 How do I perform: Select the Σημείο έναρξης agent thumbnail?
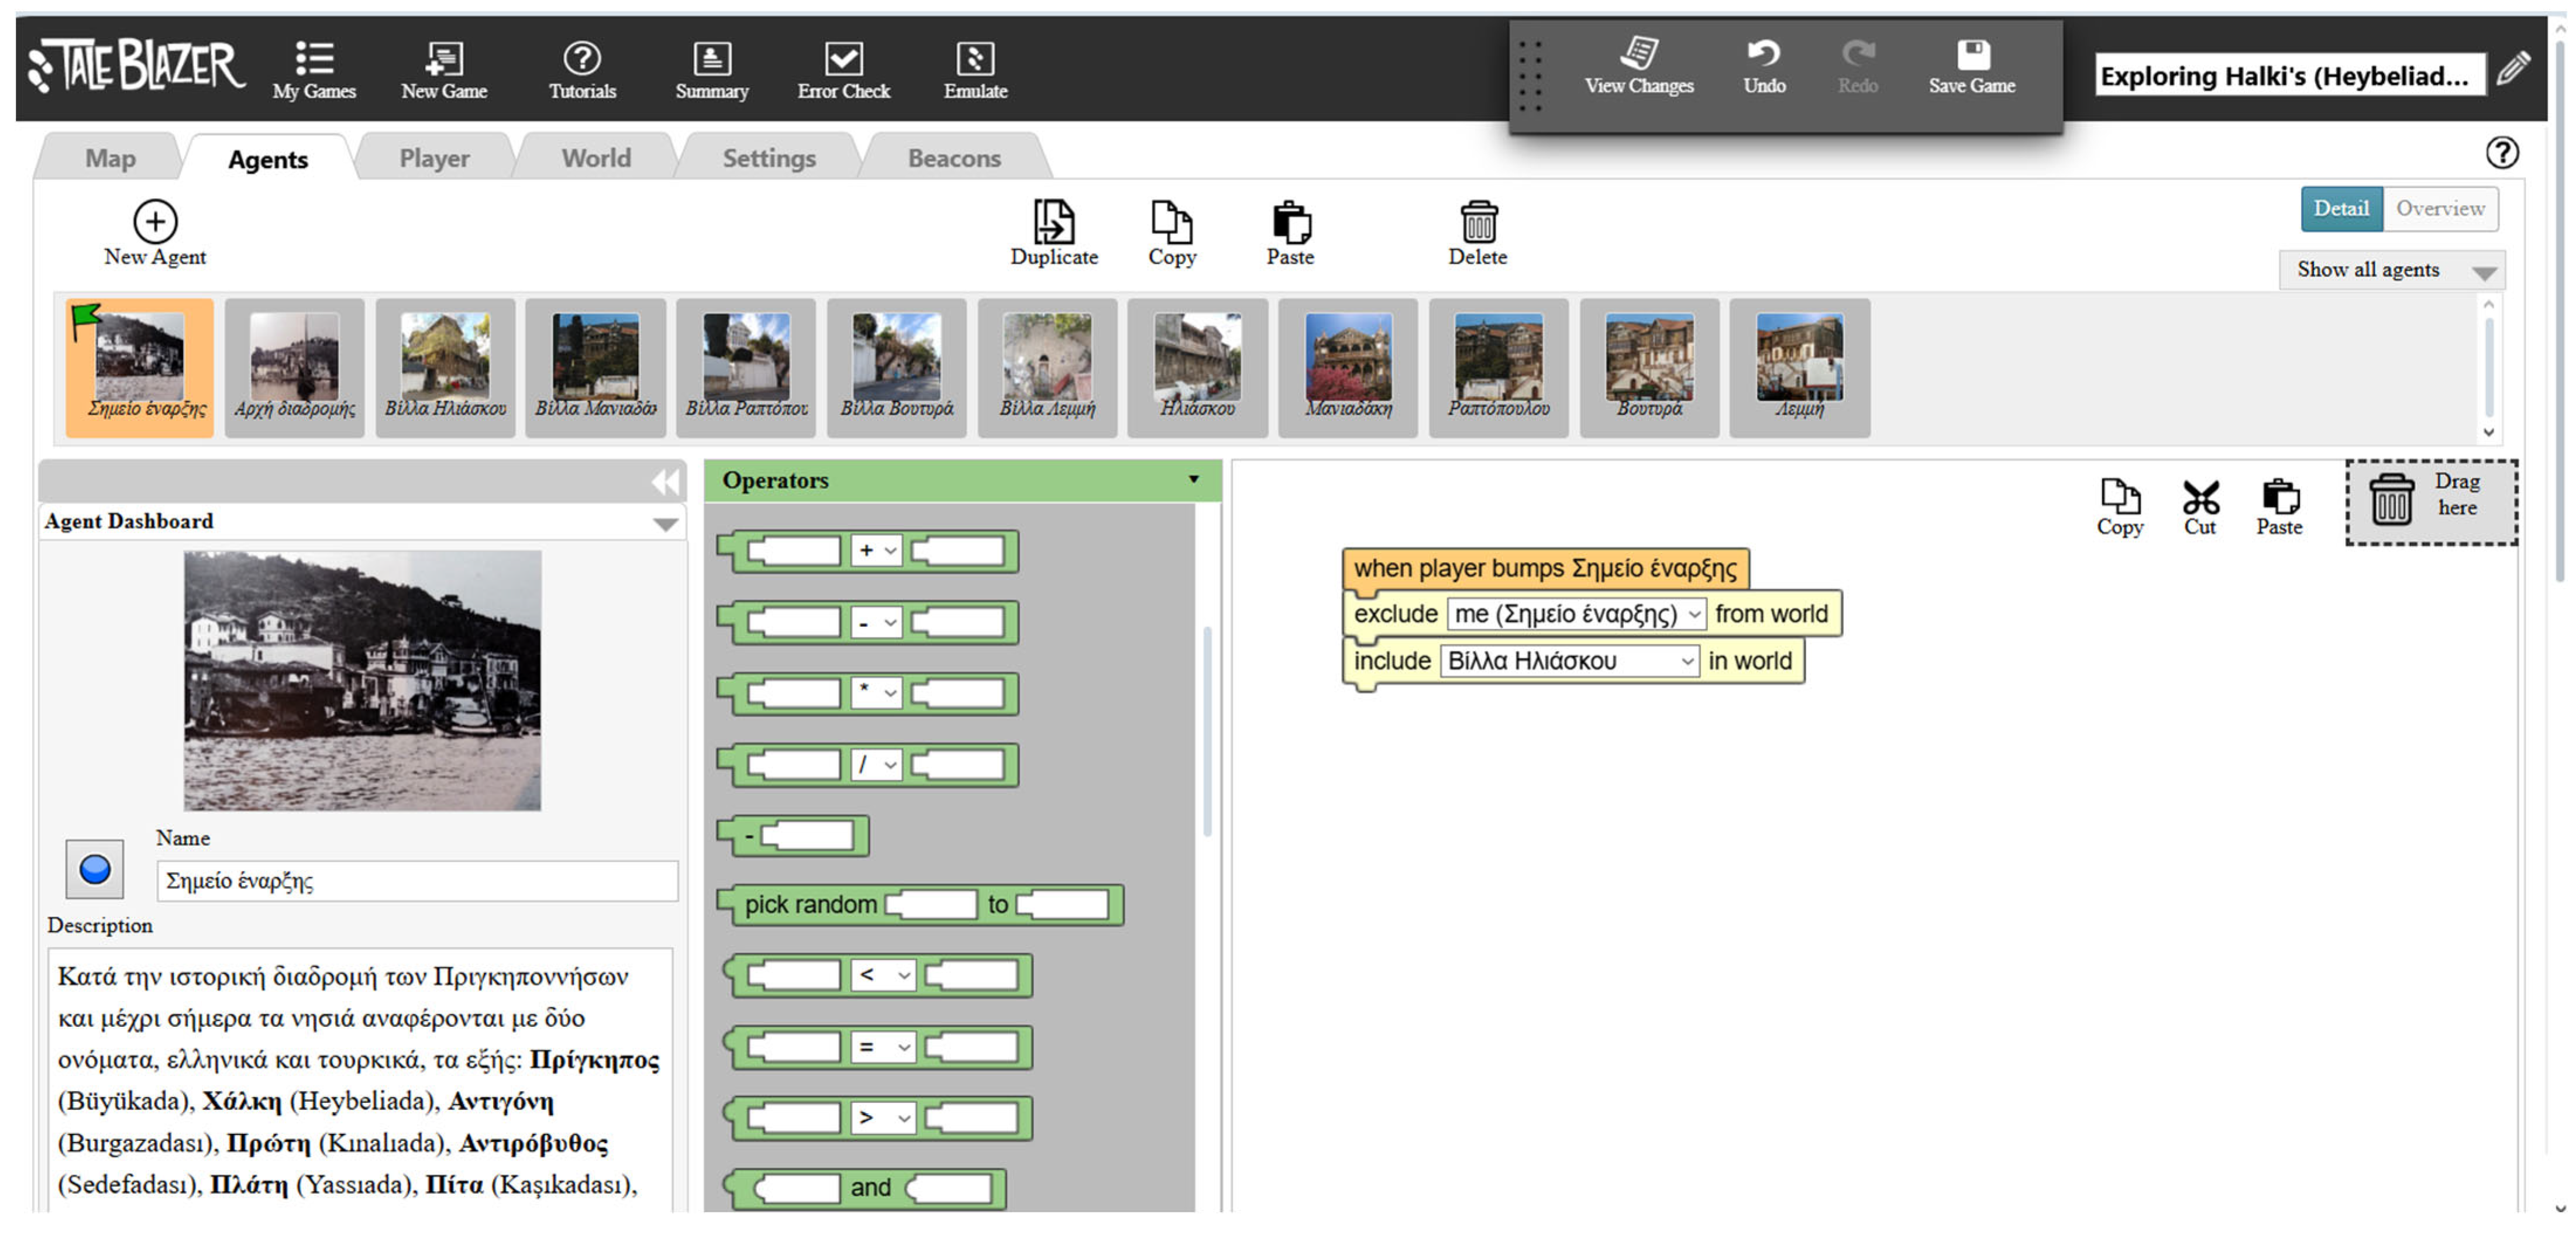tap(140, 367)
